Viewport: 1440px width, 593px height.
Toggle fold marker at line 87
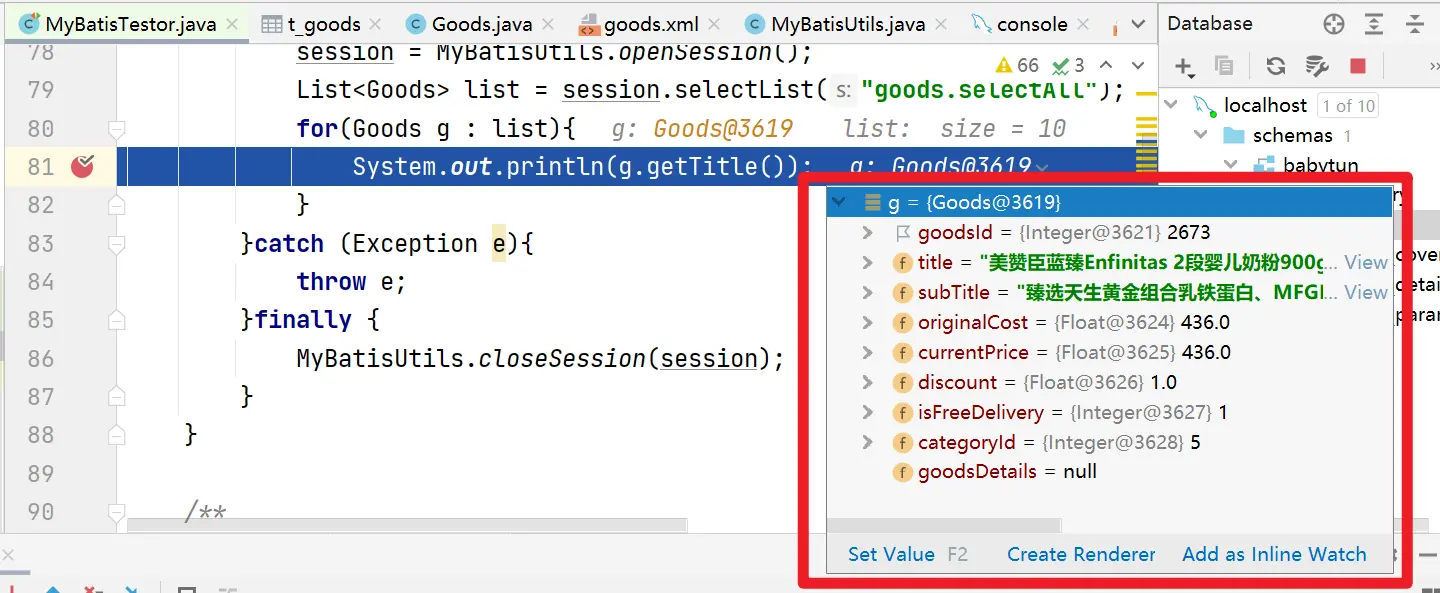(117, 396)
